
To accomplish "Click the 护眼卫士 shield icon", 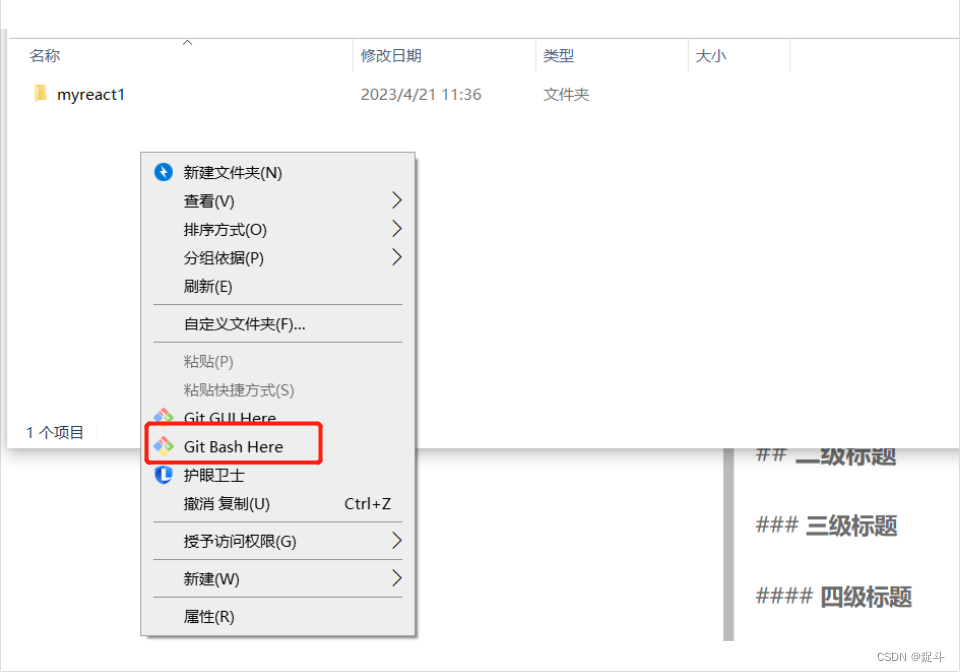I will [162, 476].
